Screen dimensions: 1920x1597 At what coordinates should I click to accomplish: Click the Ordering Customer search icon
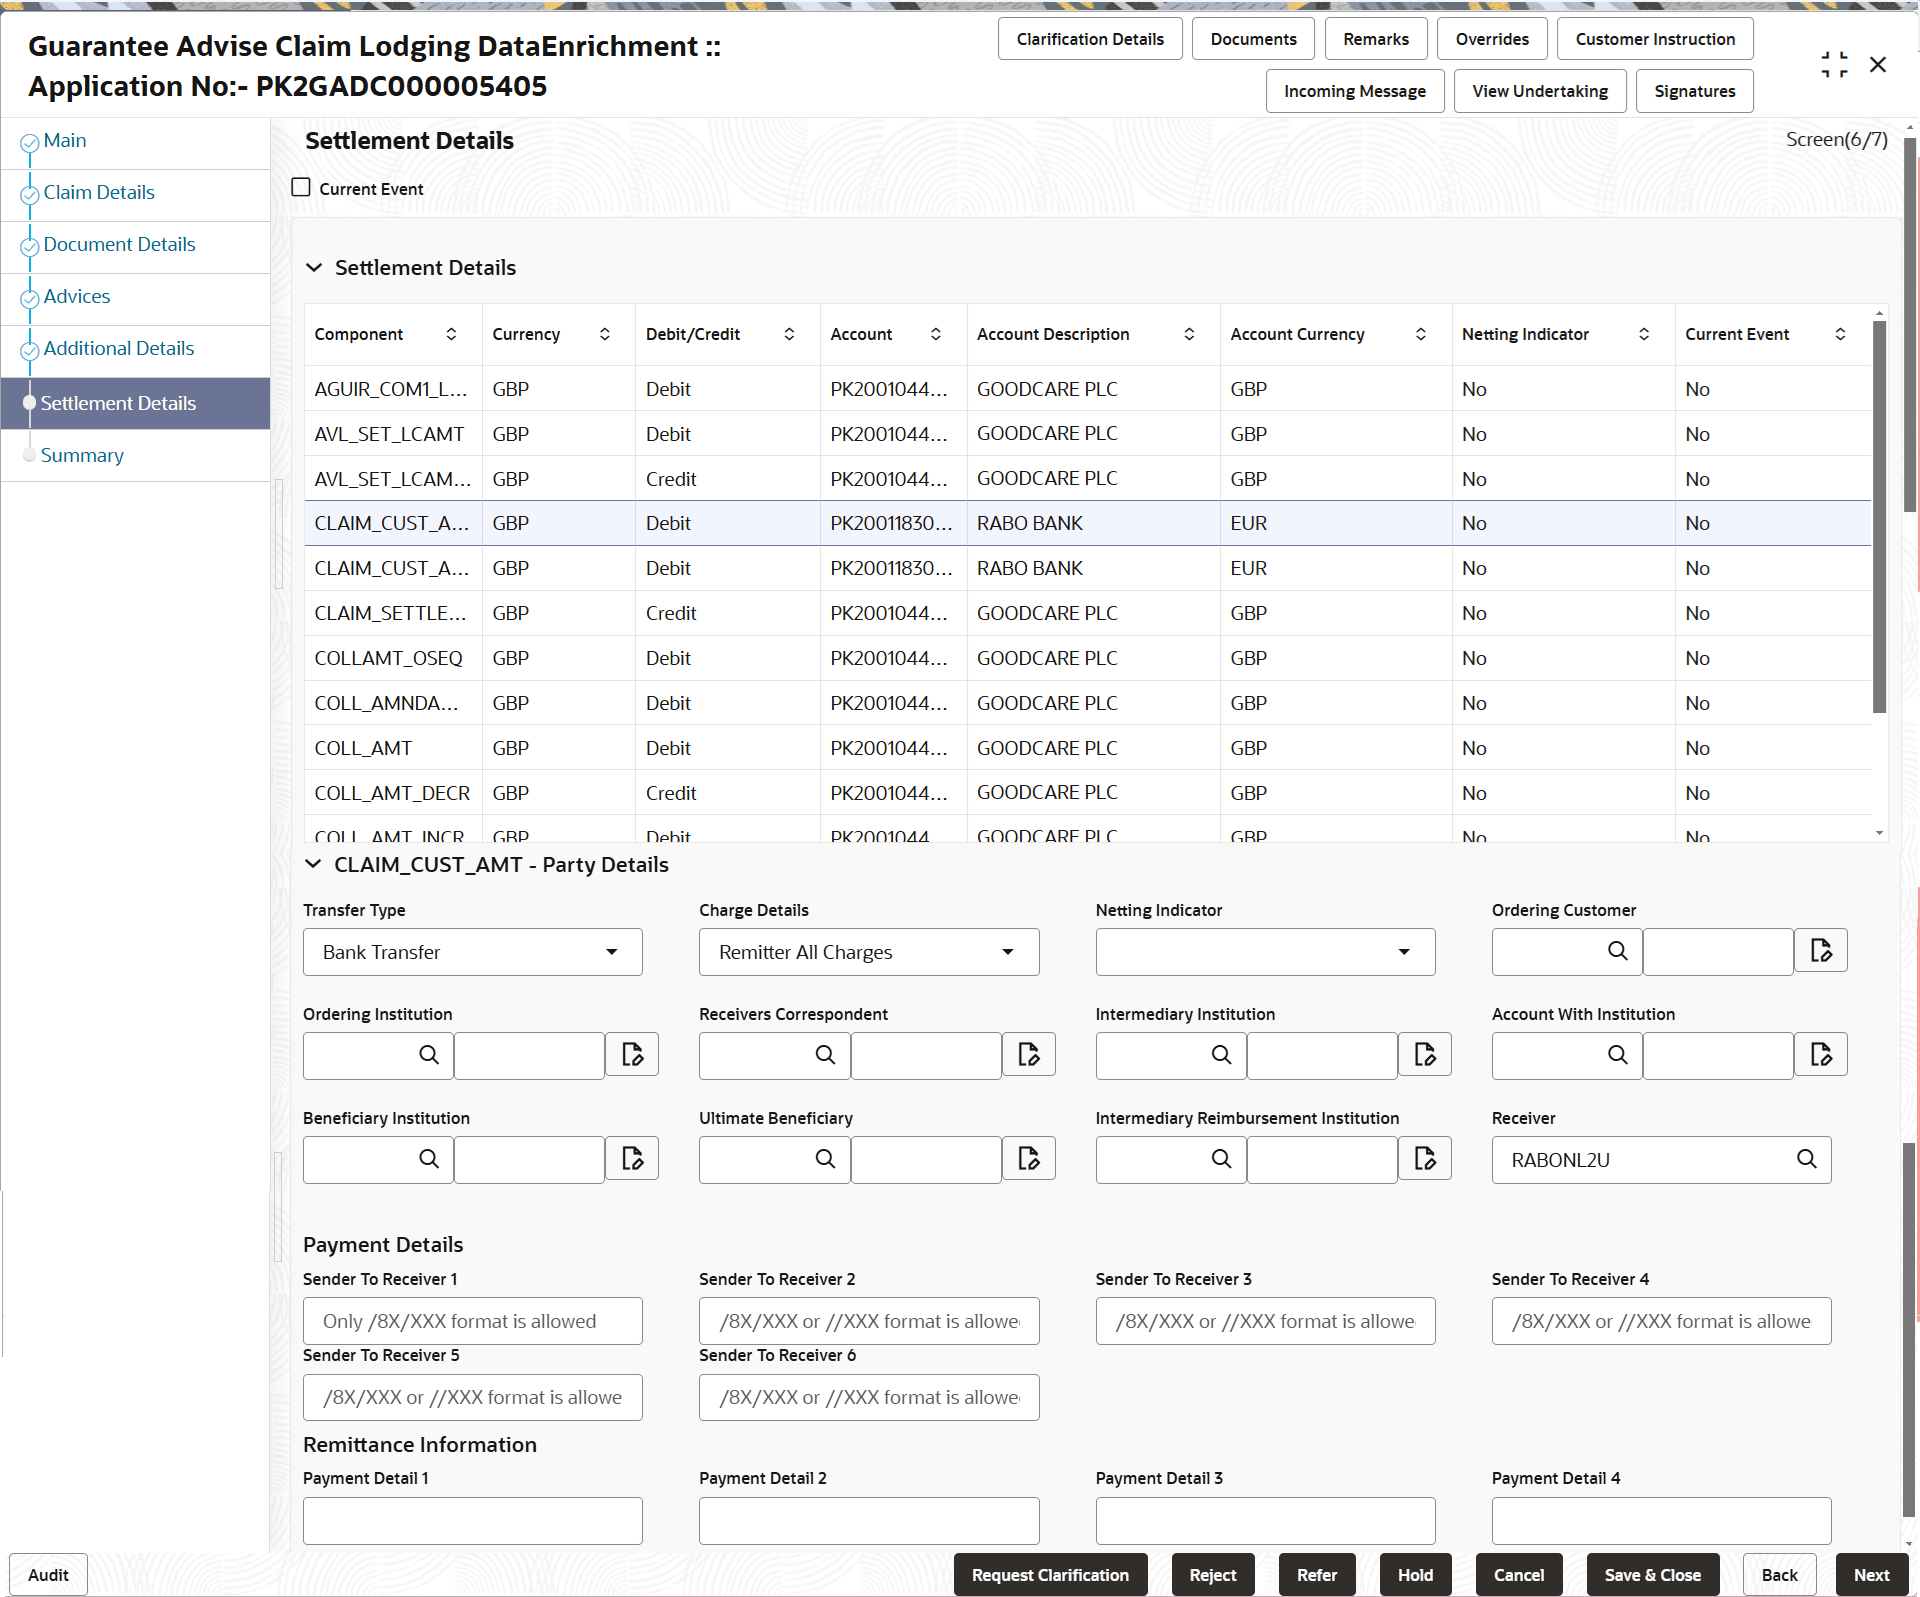(1617, 951)
